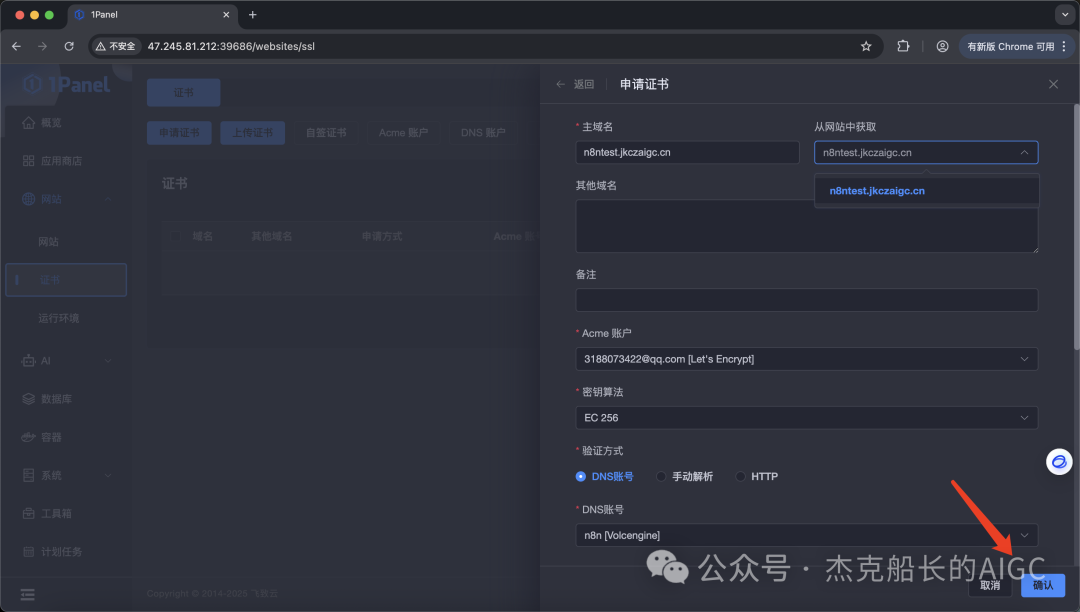Click the Acme 账户 button in toolbar
This screenshot has height=612, width=1080.
click(x=404, y=133)
